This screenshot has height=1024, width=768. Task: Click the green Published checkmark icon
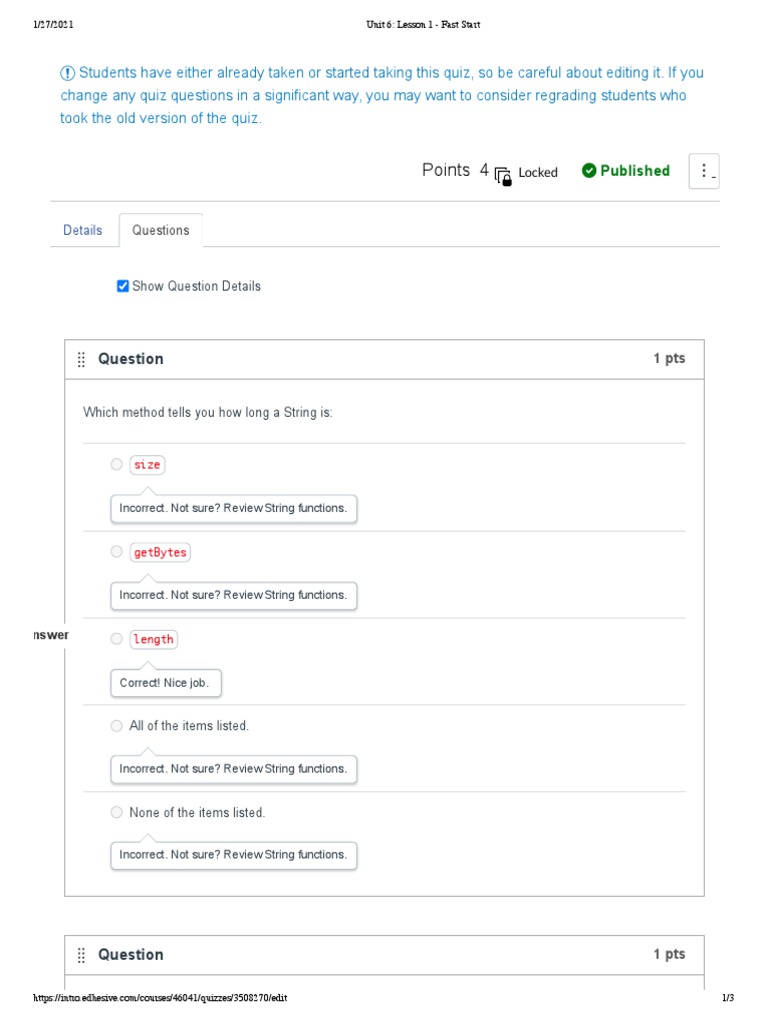click(x=589, y=171)
